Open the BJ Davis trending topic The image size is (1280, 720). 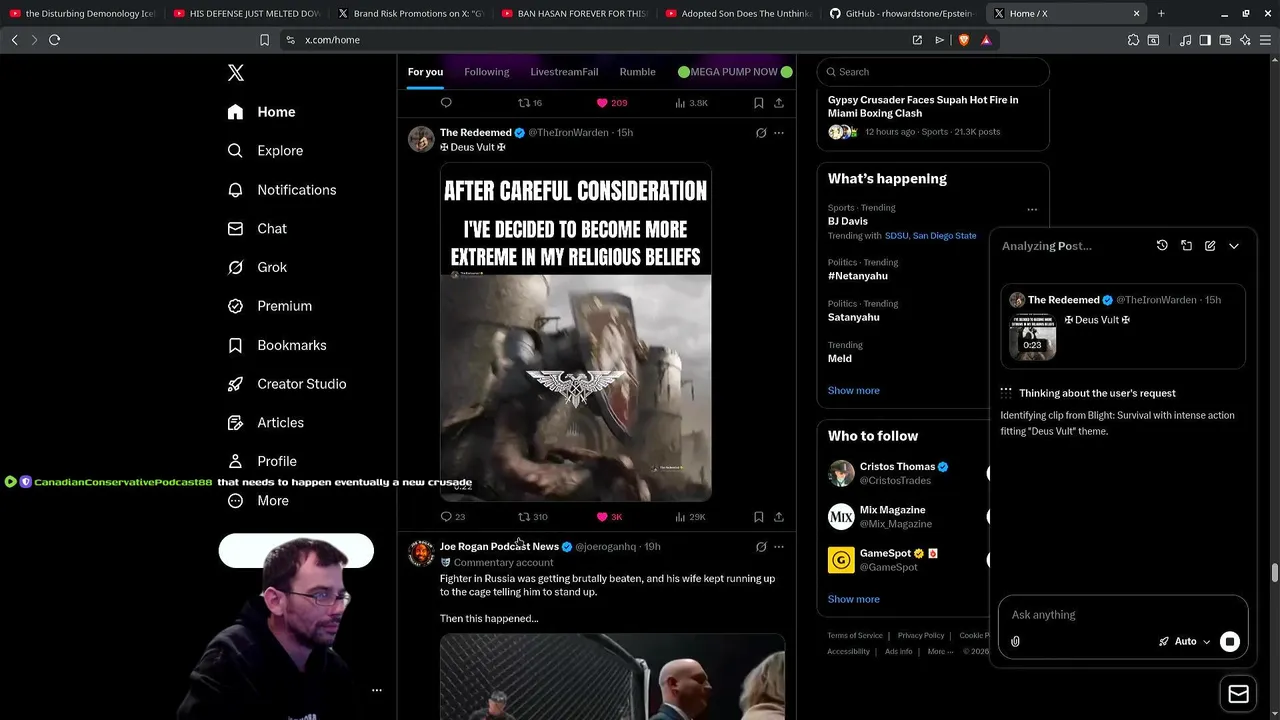[x=848, y=221]
